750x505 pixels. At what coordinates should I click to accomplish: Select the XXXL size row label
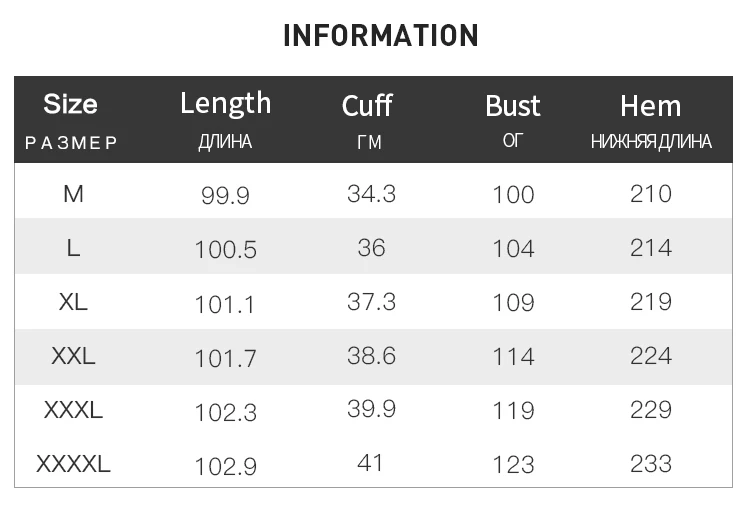pos(73,410)
